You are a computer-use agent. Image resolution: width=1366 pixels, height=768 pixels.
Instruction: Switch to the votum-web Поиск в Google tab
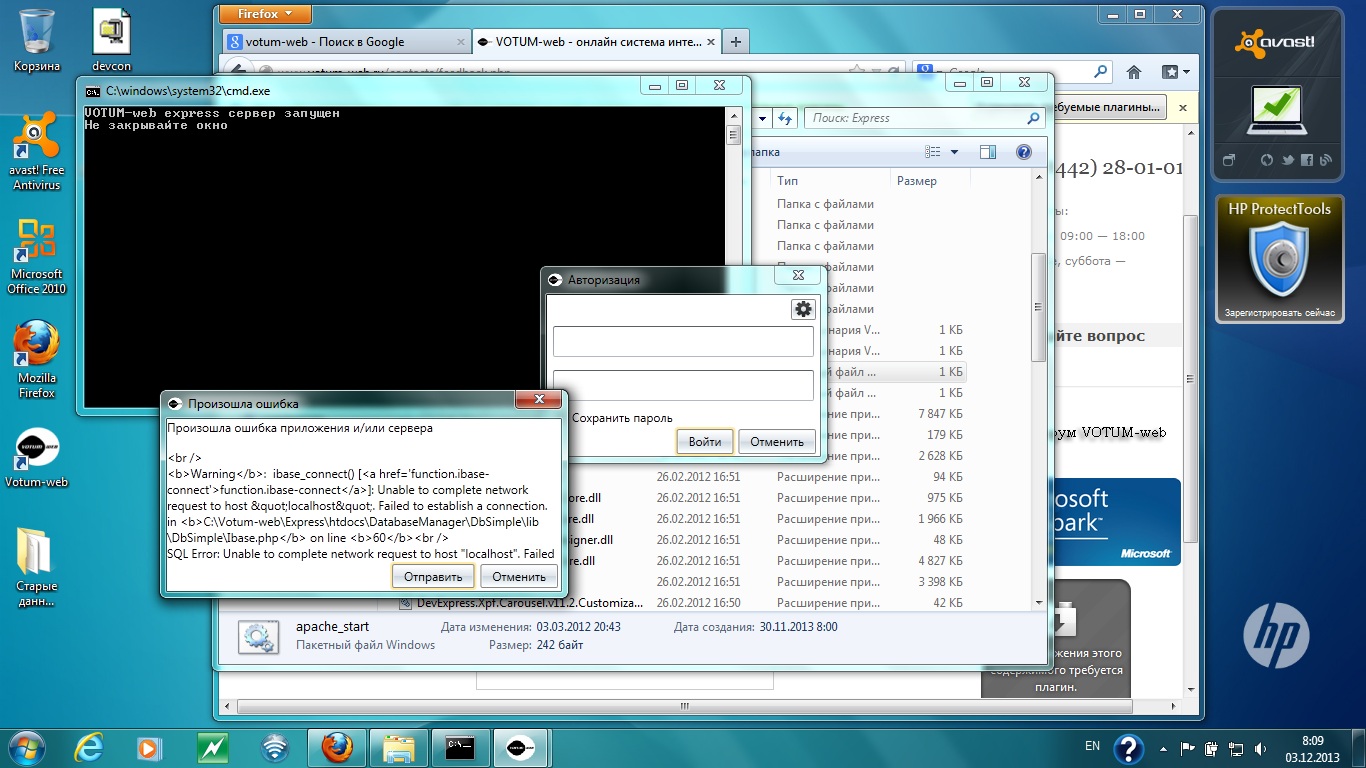pyautogui.click(x=346, y=42)
